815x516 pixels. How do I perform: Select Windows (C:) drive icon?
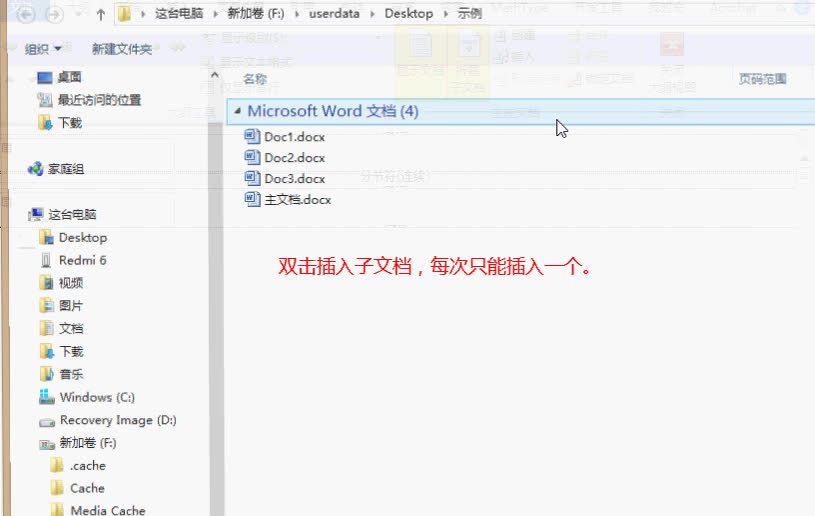tap(46, 397)
